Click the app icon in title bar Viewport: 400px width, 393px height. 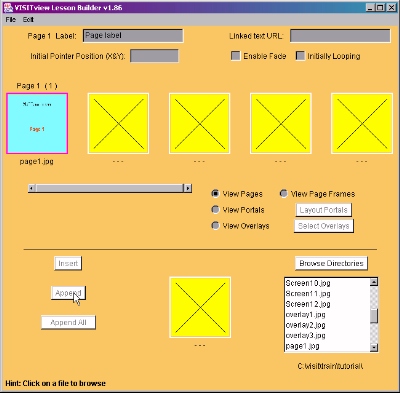[x=8, y=7]
